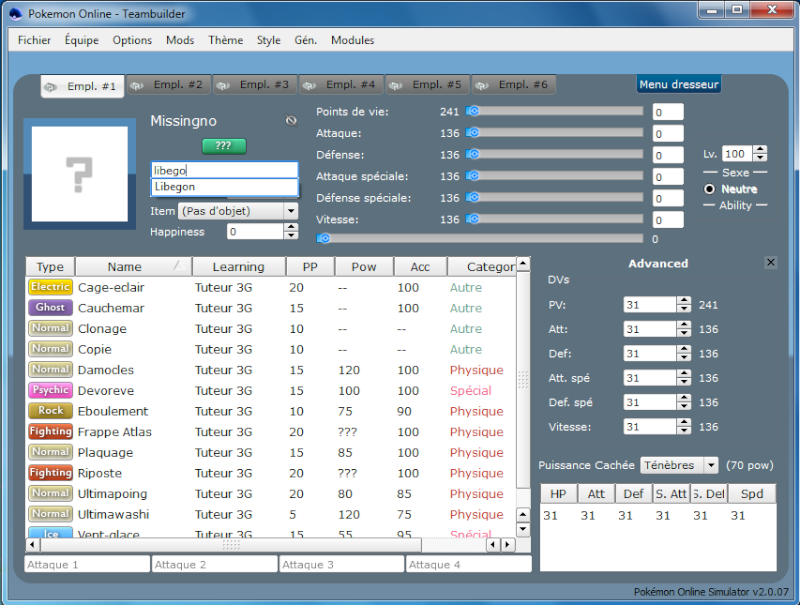Viewport: 800px width, 605px height.
Task: Open the Options menu
Action: tap(132, 40)
